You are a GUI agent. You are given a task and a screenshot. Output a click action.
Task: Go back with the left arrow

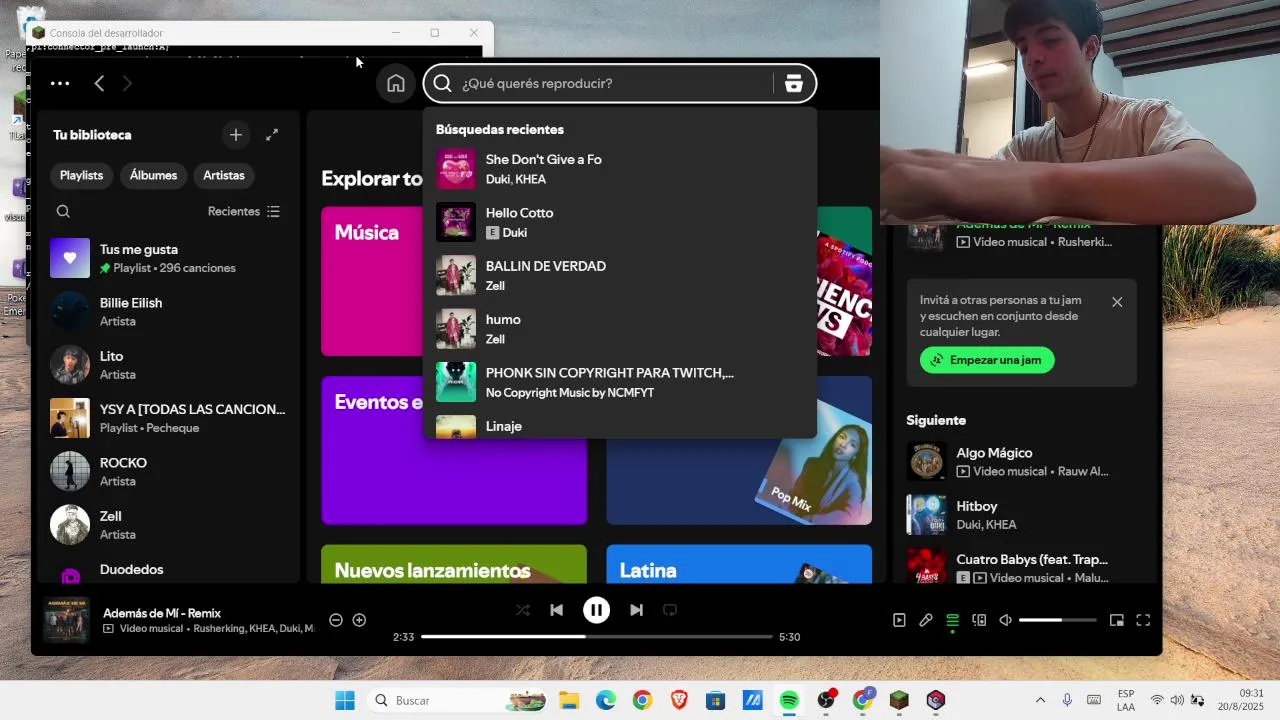(99, 84)
